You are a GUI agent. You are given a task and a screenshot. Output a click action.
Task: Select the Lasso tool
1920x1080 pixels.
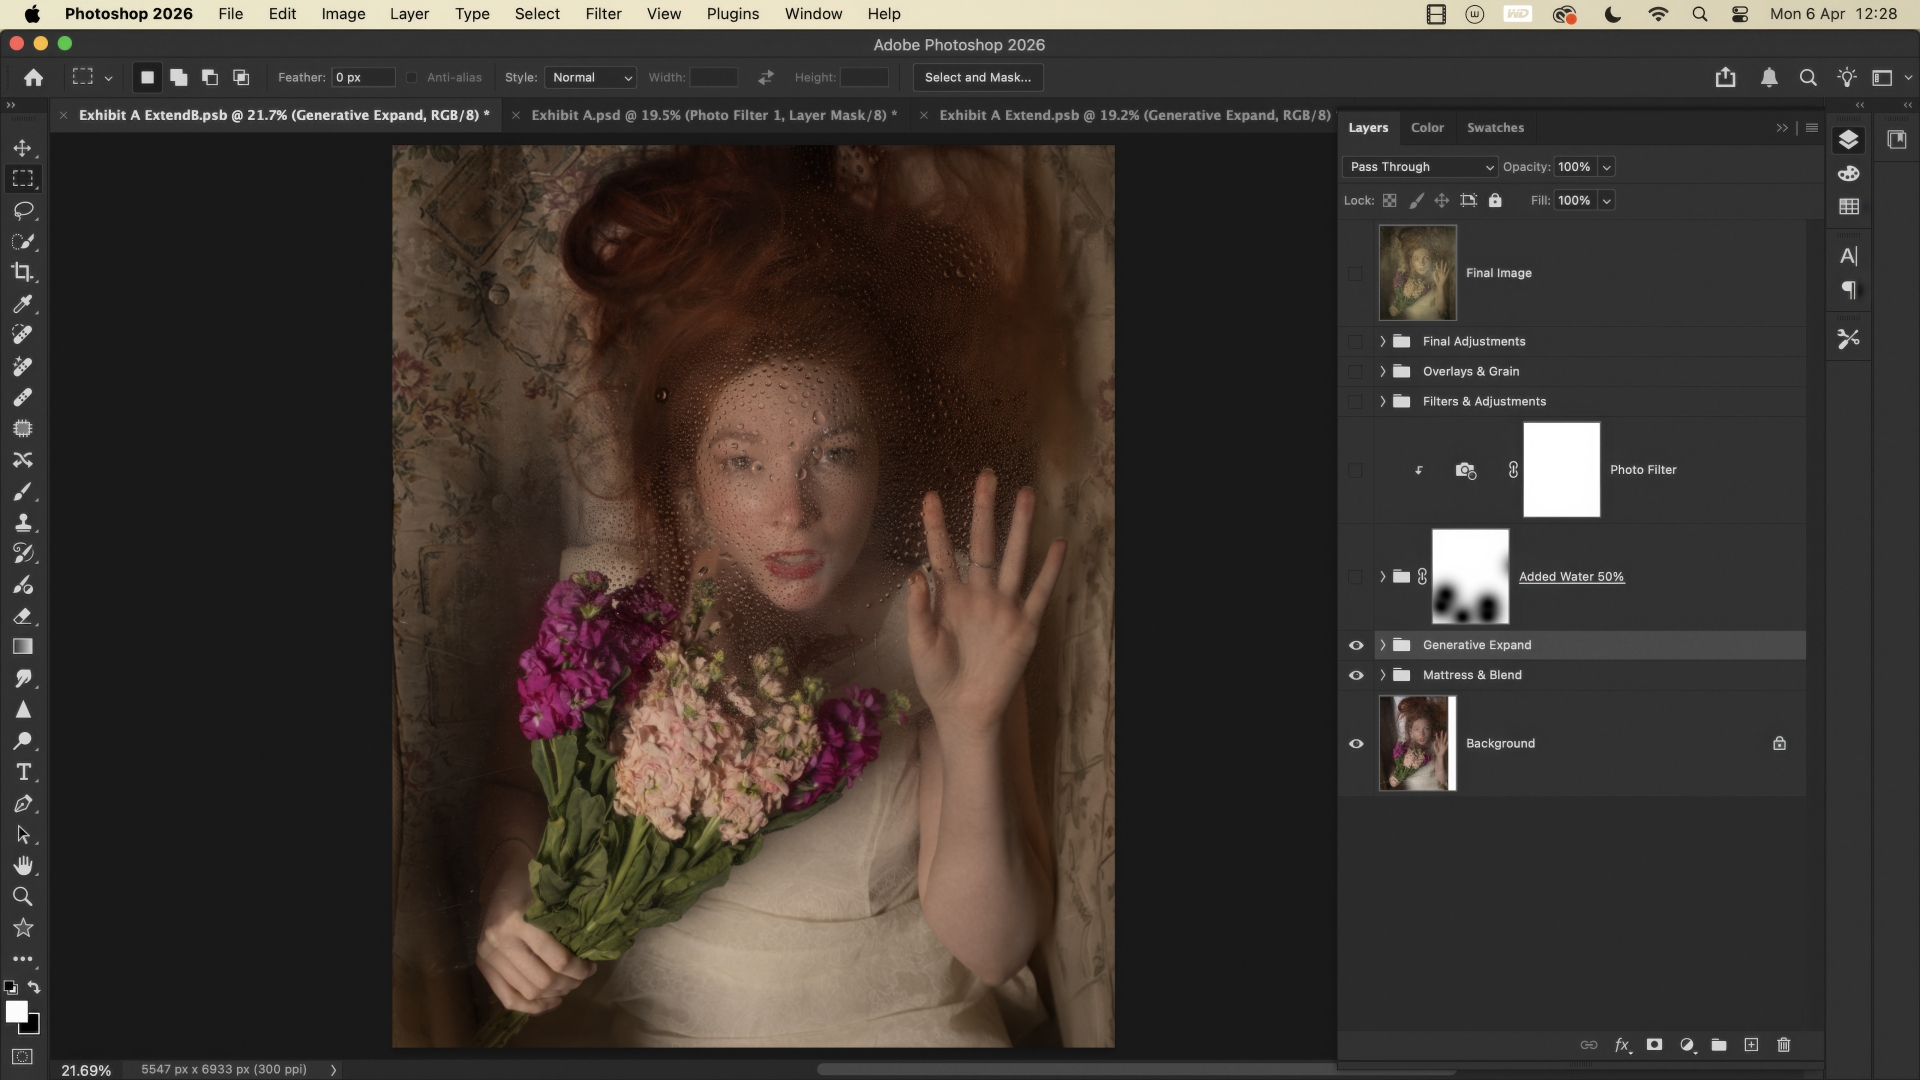tap(22, 210)
